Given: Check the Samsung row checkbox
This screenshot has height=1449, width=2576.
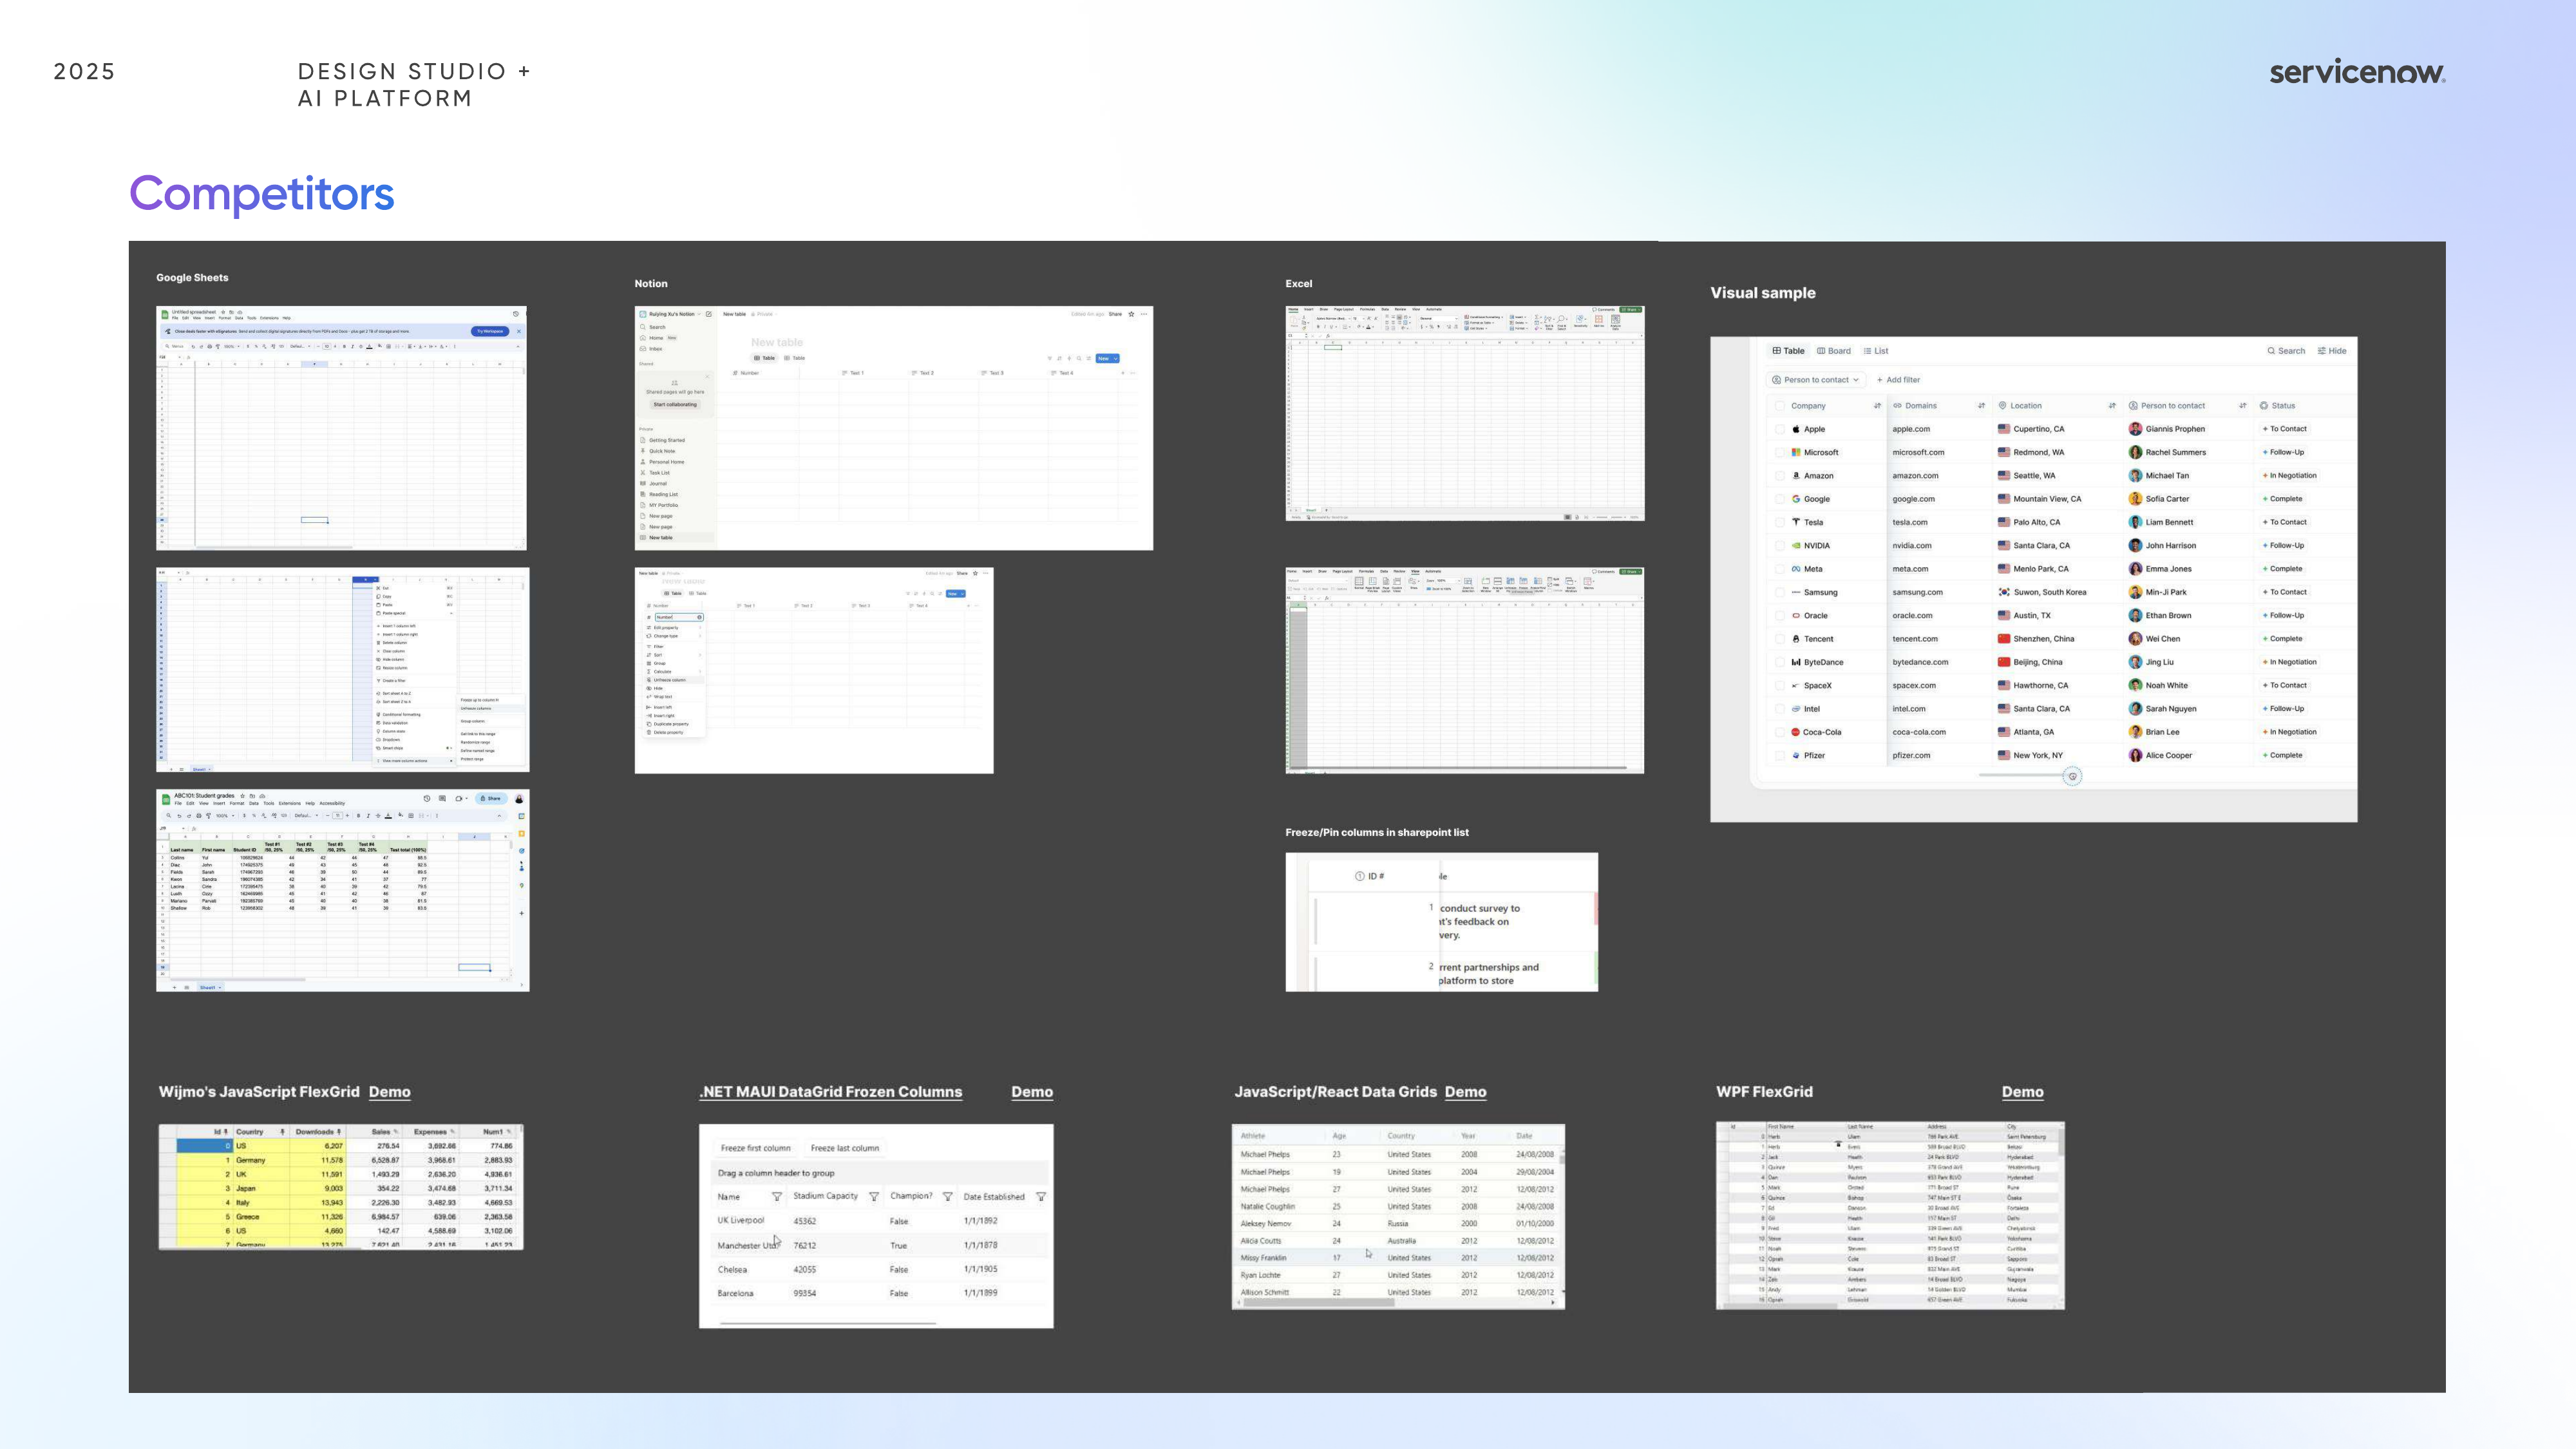Looking at the screenshot, I should 1779,592.
